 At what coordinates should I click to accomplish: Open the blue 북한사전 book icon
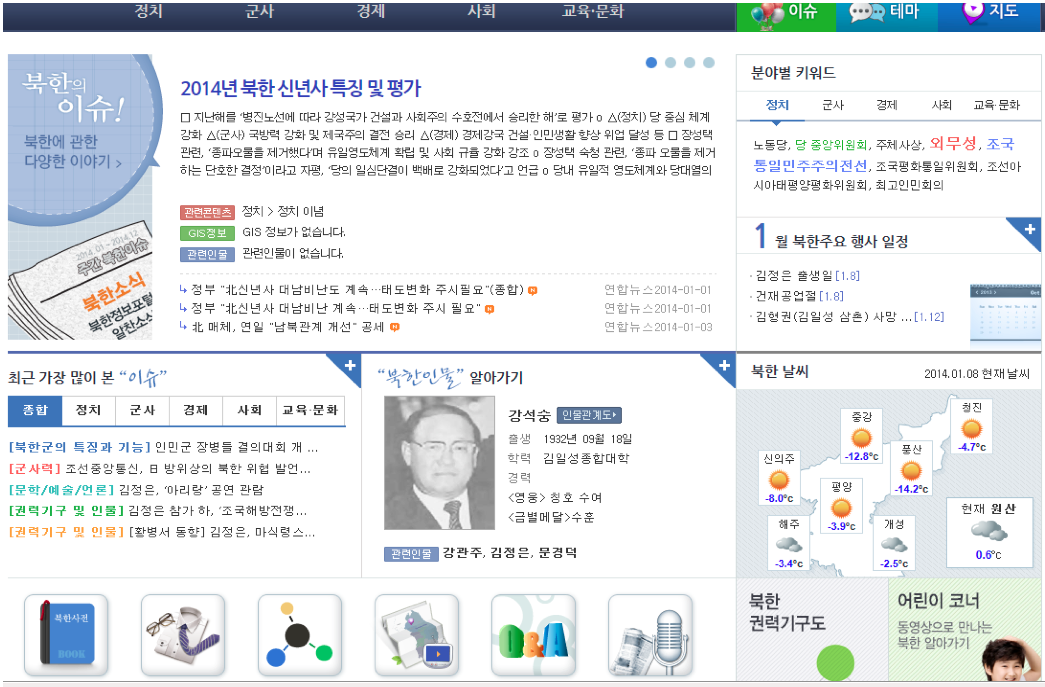pyautogui.click(x=66, y=635)
